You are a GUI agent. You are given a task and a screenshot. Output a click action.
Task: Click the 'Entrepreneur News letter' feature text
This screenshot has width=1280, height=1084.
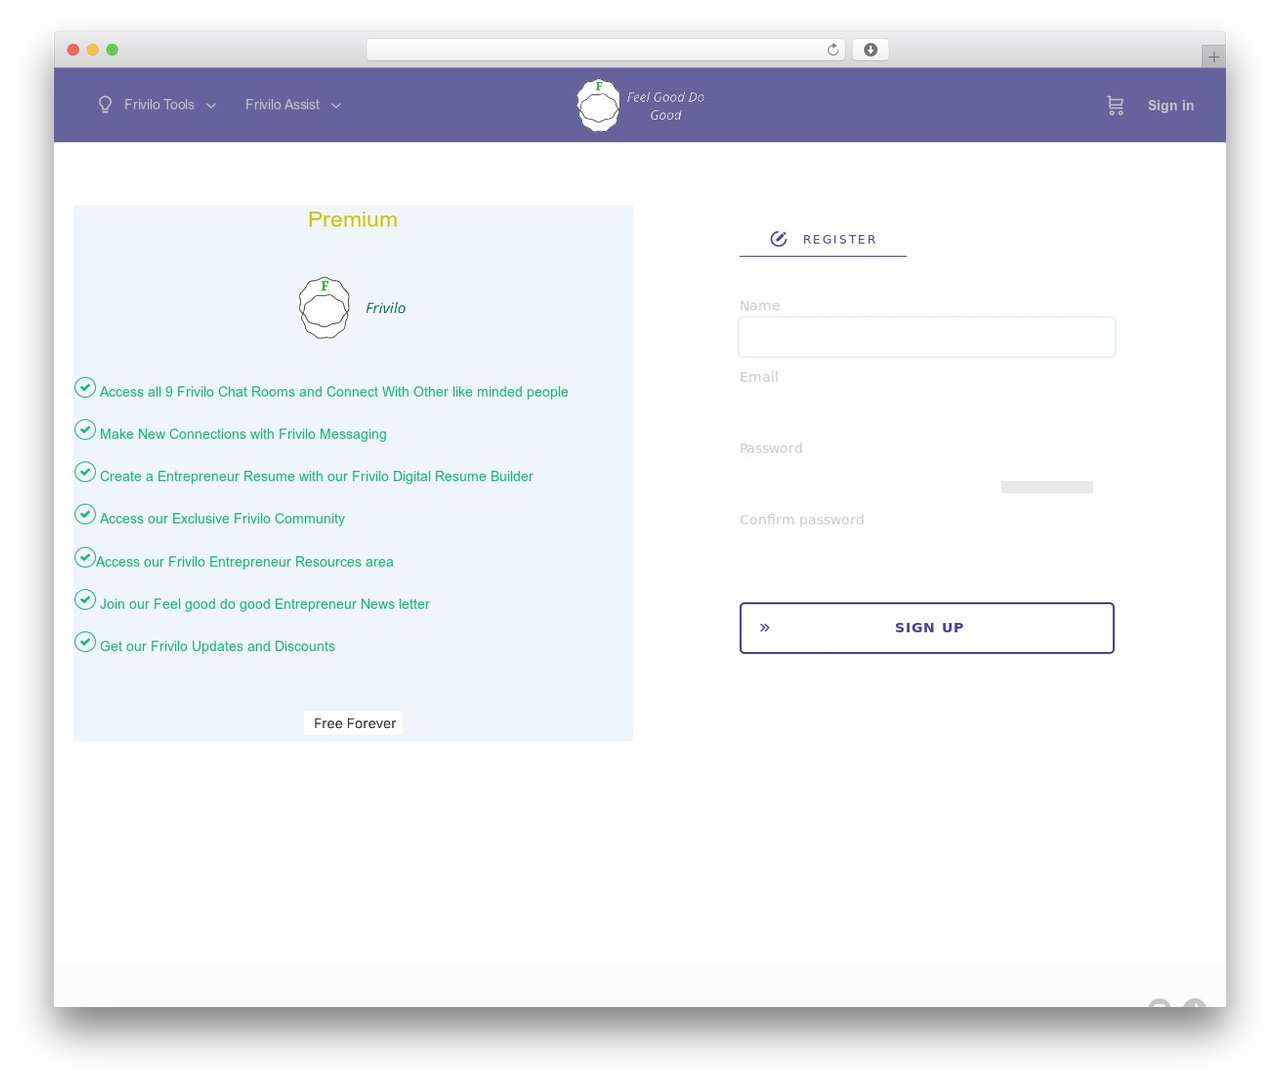(265, 604)
